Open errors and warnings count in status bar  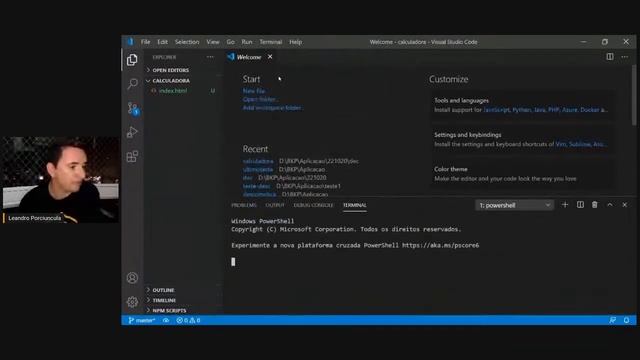tap(188, 320)
